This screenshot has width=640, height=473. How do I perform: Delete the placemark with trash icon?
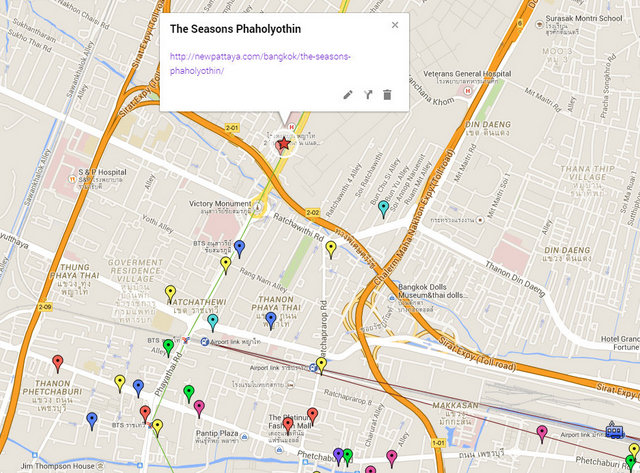[387, 95]
